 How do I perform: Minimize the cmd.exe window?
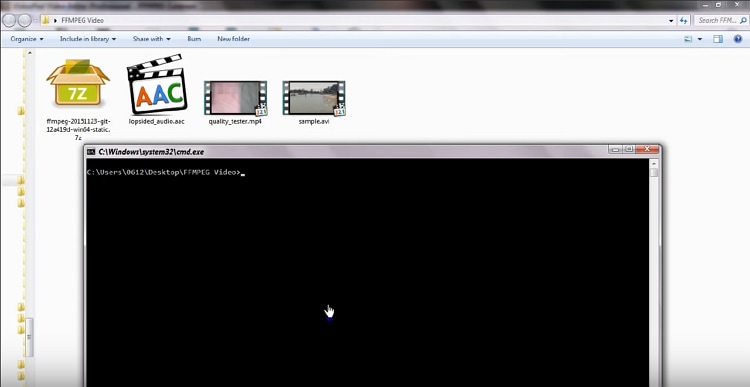(616, 149)
